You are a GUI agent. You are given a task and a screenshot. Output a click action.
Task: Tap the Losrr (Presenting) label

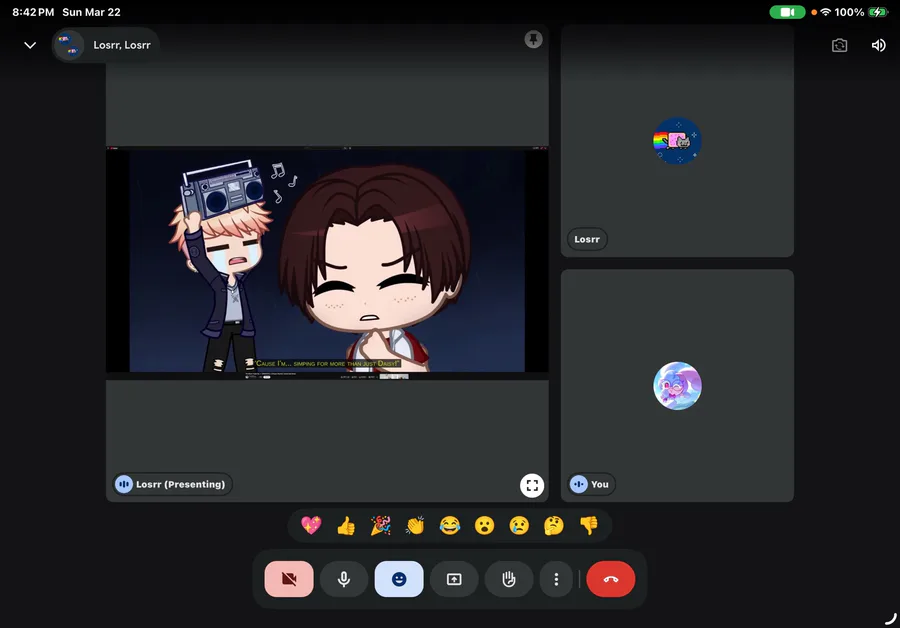tap(173, 484)
